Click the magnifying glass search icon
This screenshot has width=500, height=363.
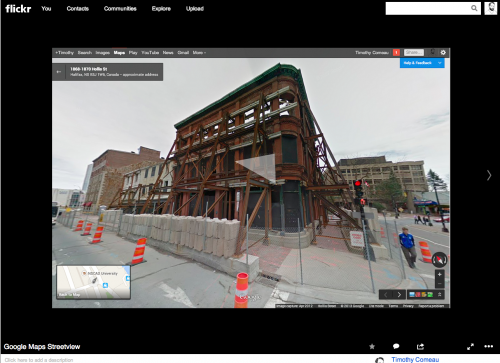point(474,8)
